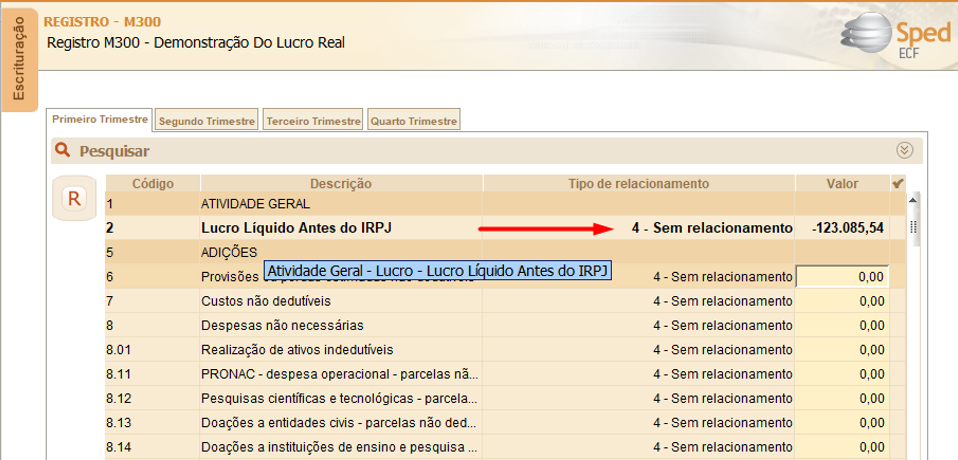Switch to Segundo Trimestre tab
This screenshot has height=460, width=958.
207,121
